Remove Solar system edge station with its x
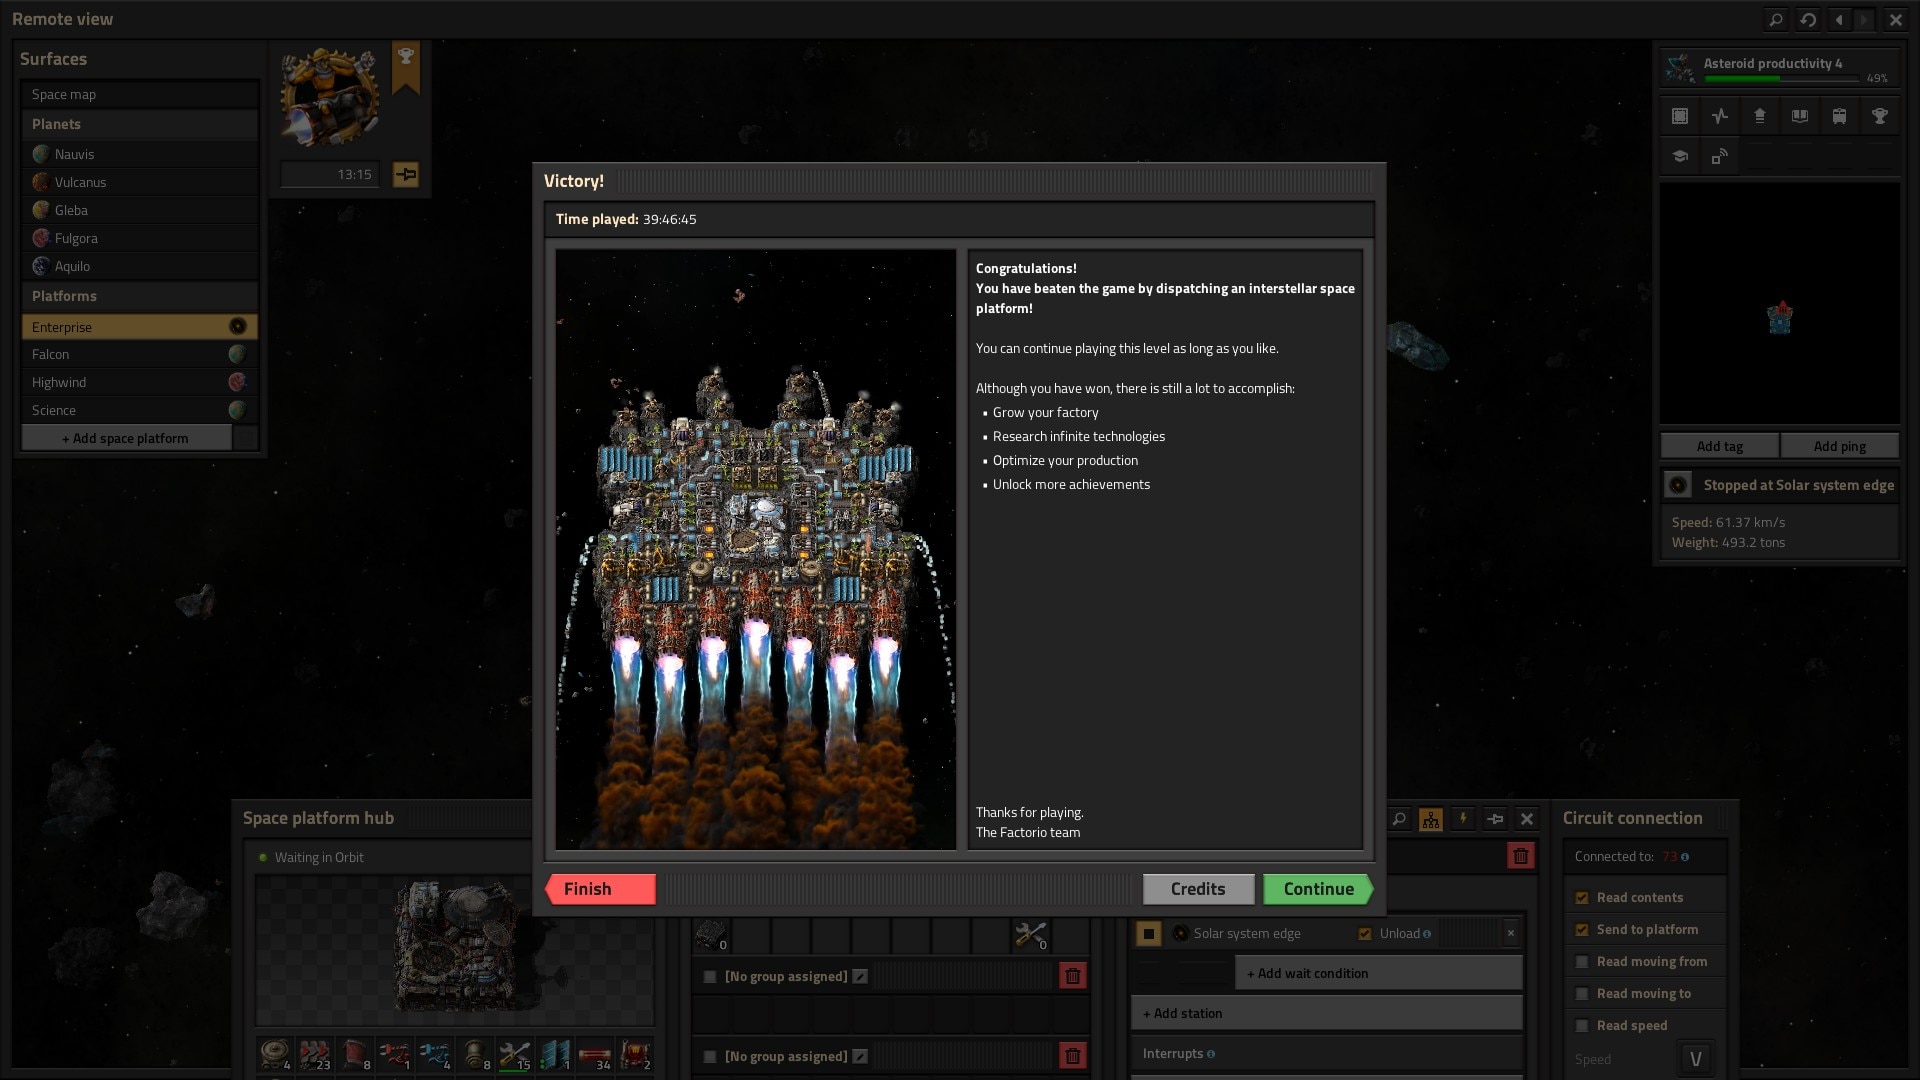 pyautogui.click(x=1511, y=933)
